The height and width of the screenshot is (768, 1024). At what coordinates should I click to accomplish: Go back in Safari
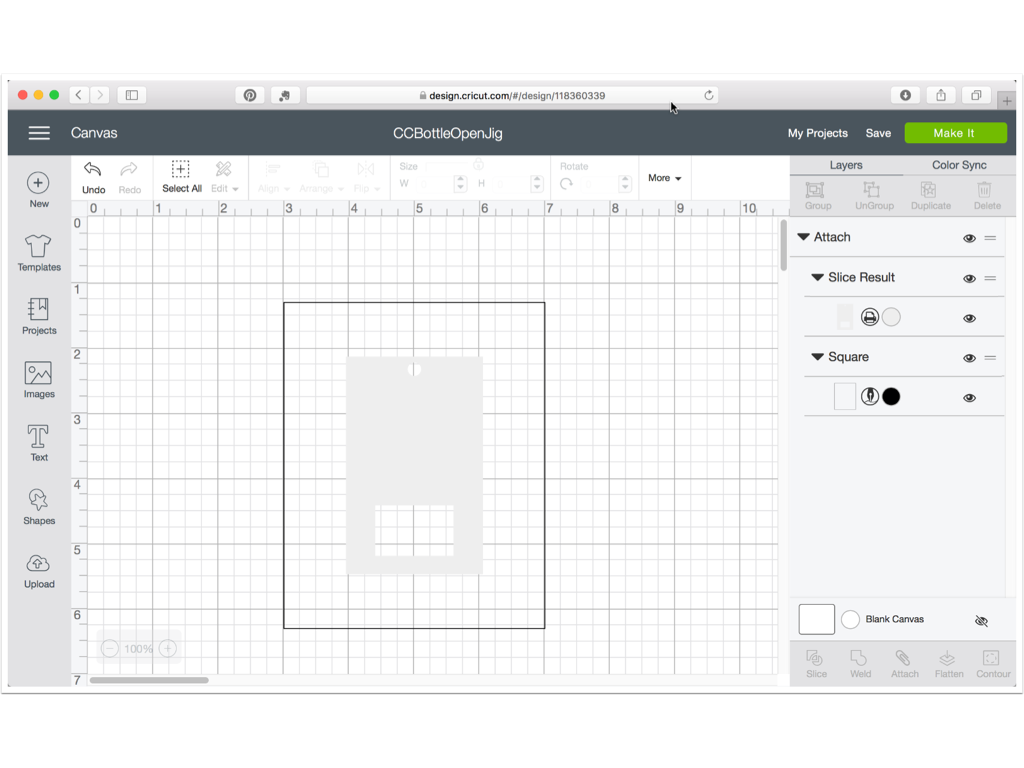pyautogui.click(x=79, y=95)
